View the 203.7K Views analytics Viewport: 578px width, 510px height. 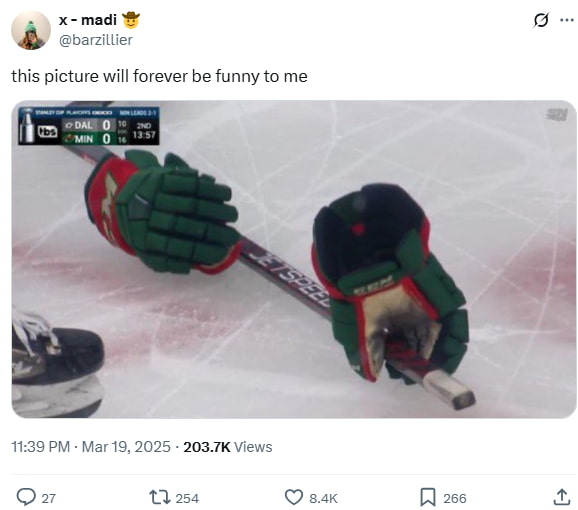click(x=228, y=447)
